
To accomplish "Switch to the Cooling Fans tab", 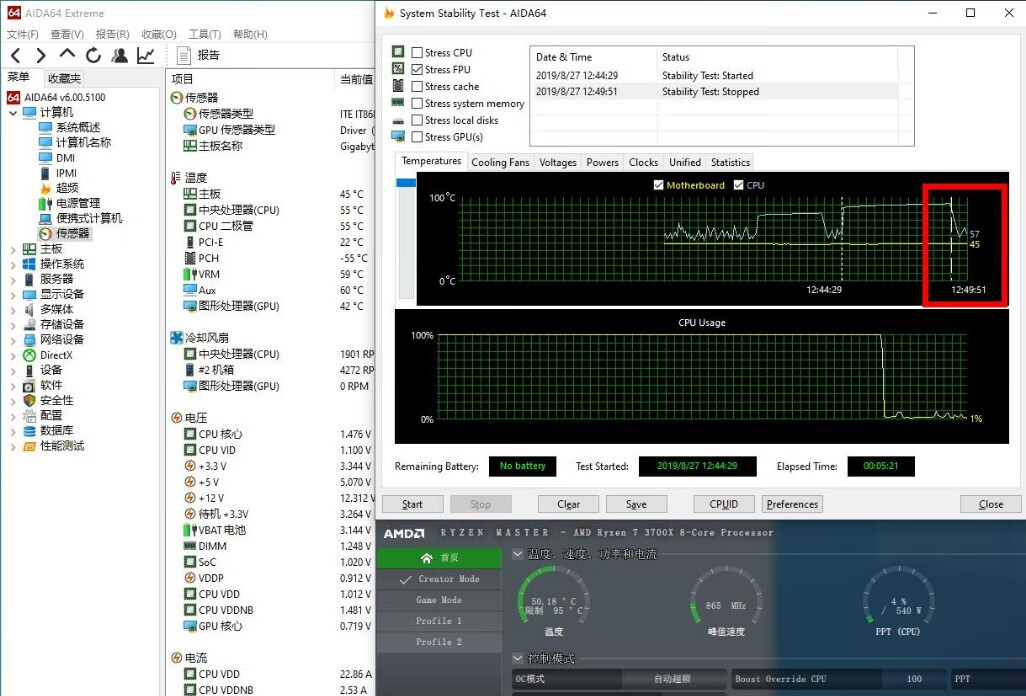I will pyautogui.click(x=500, y=162).
